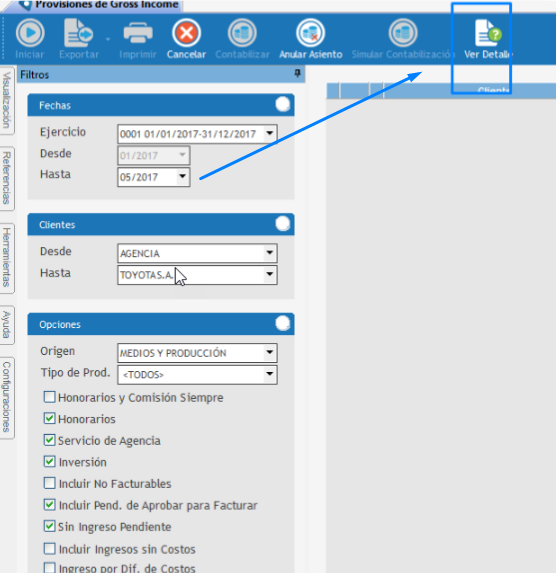
Task: Check Incluir No Facturables option
Action: coord(49,483)
